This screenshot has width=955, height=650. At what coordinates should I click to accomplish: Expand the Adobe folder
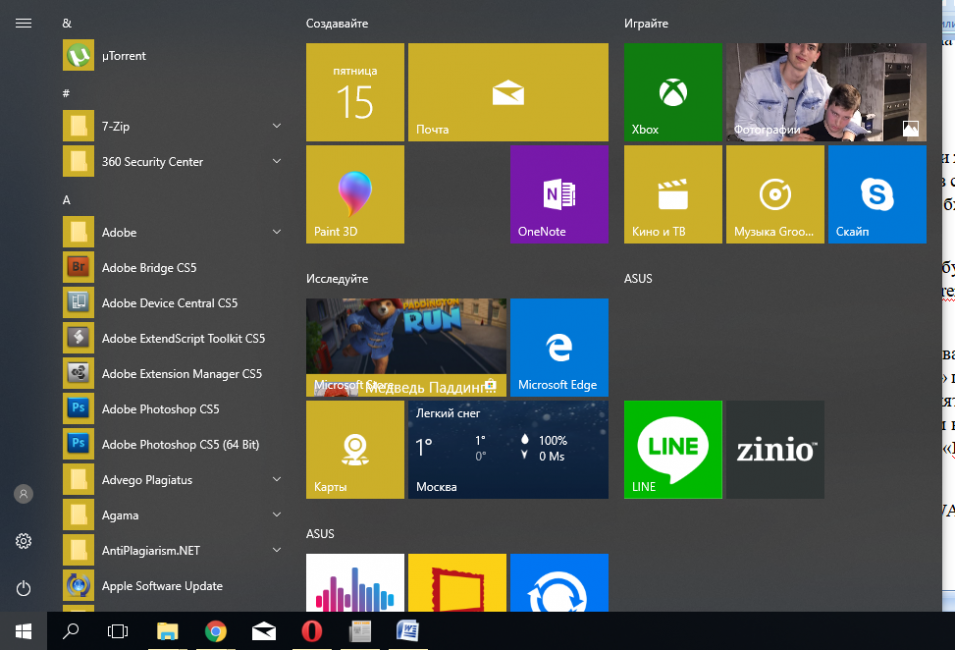[x=172, y=232]
